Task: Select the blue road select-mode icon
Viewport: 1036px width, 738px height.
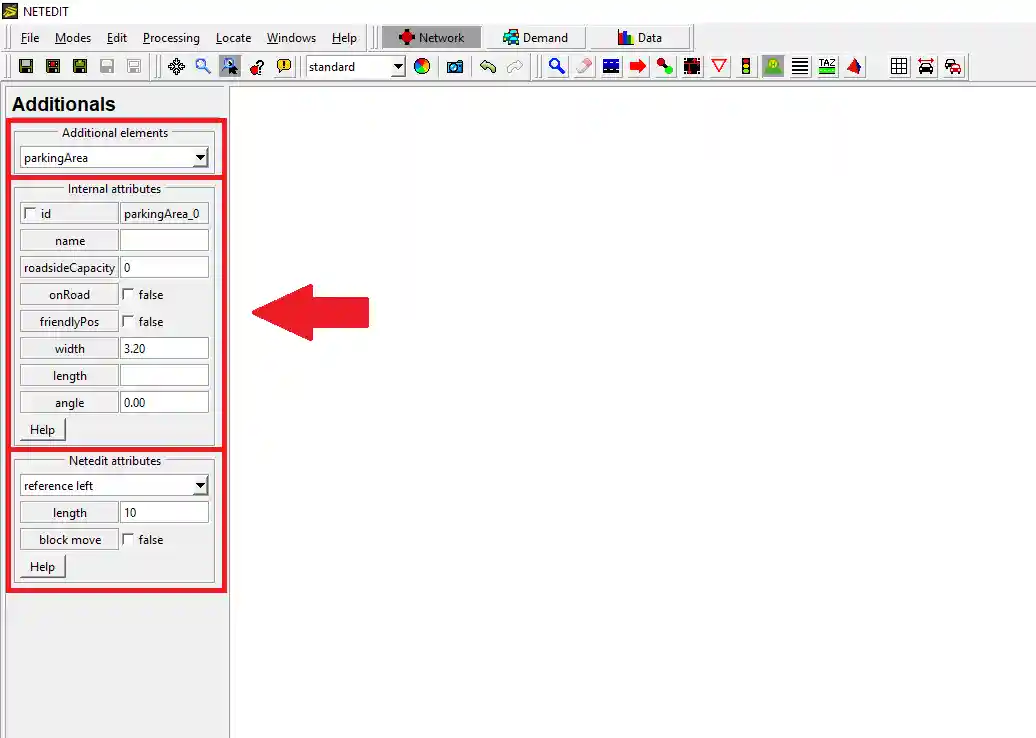Action: (x=611, y=67)
